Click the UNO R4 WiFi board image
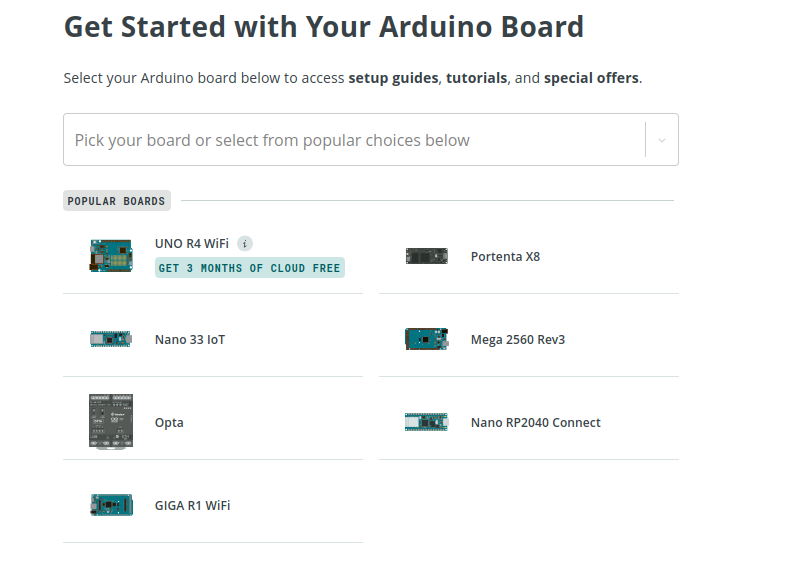Viewport: 794px width, 568px height. click(x=111, y=256)
